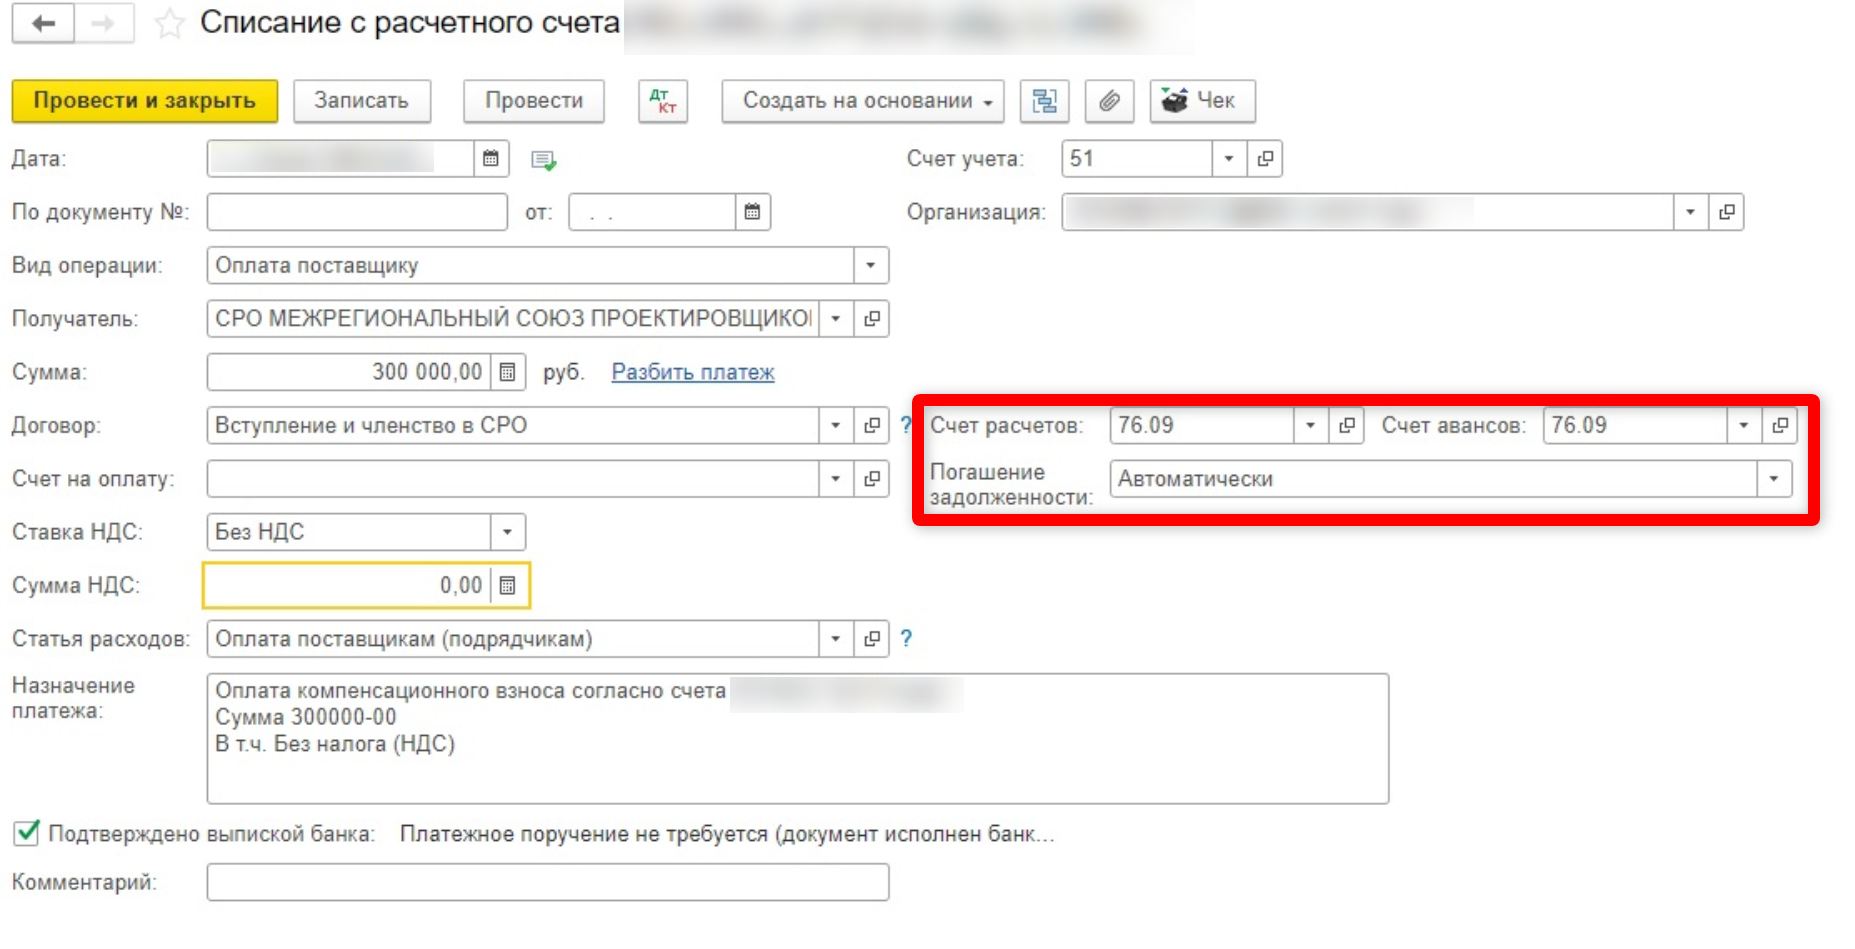Expand the Ставка НДС dropdown
This screenshot has height=949, width=1855.
[507, 532]
